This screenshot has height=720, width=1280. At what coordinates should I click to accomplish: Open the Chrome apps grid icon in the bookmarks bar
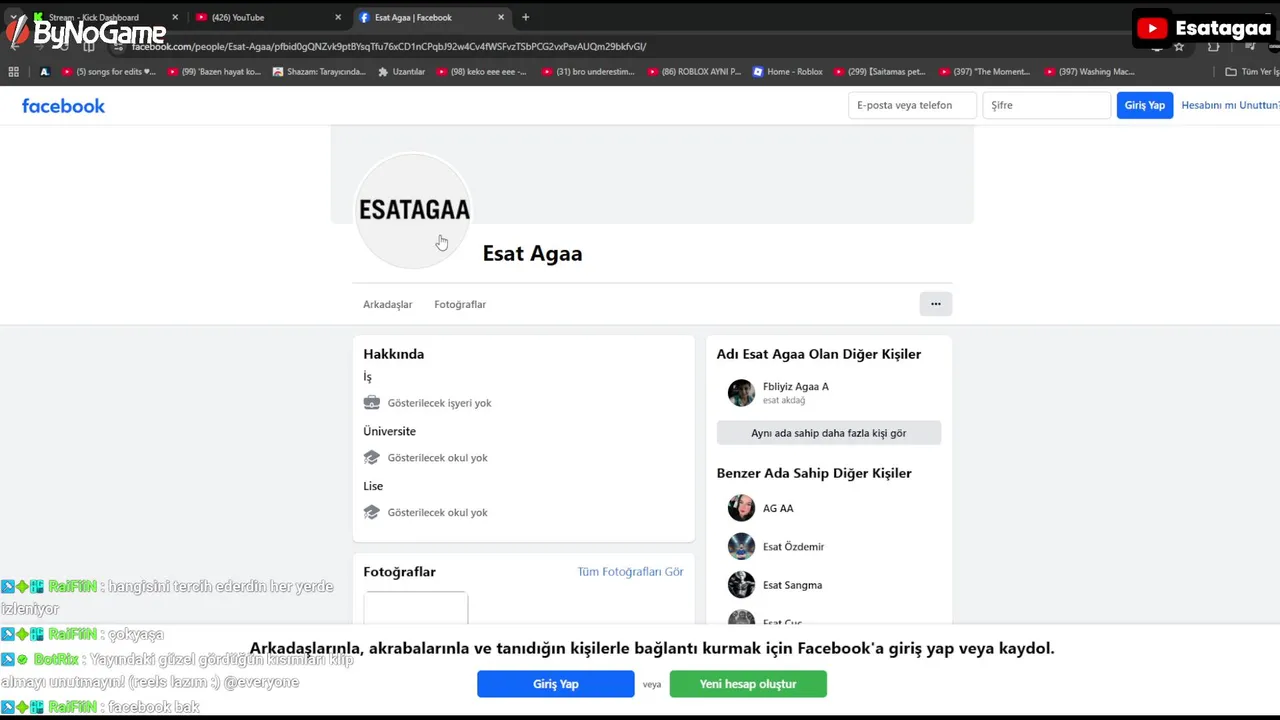[x=13, y=72]
